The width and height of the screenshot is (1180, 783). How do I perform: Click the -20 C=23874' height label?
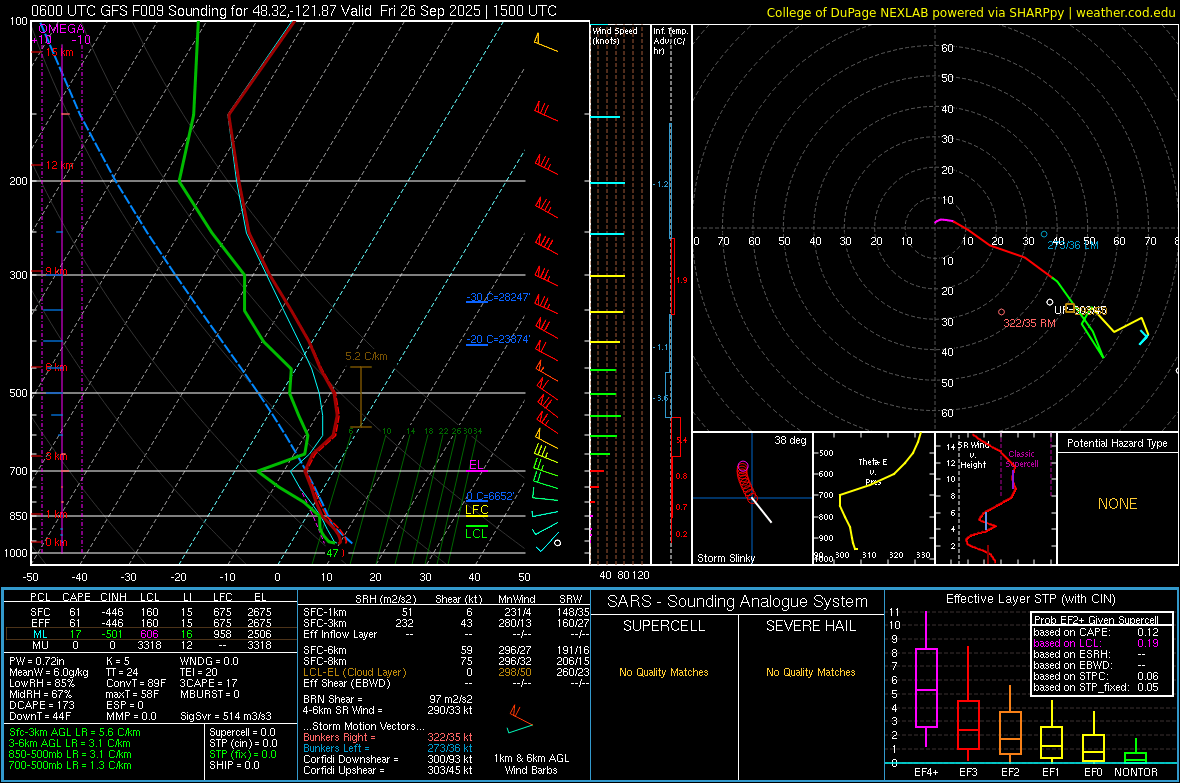click(x=498, y=340)
